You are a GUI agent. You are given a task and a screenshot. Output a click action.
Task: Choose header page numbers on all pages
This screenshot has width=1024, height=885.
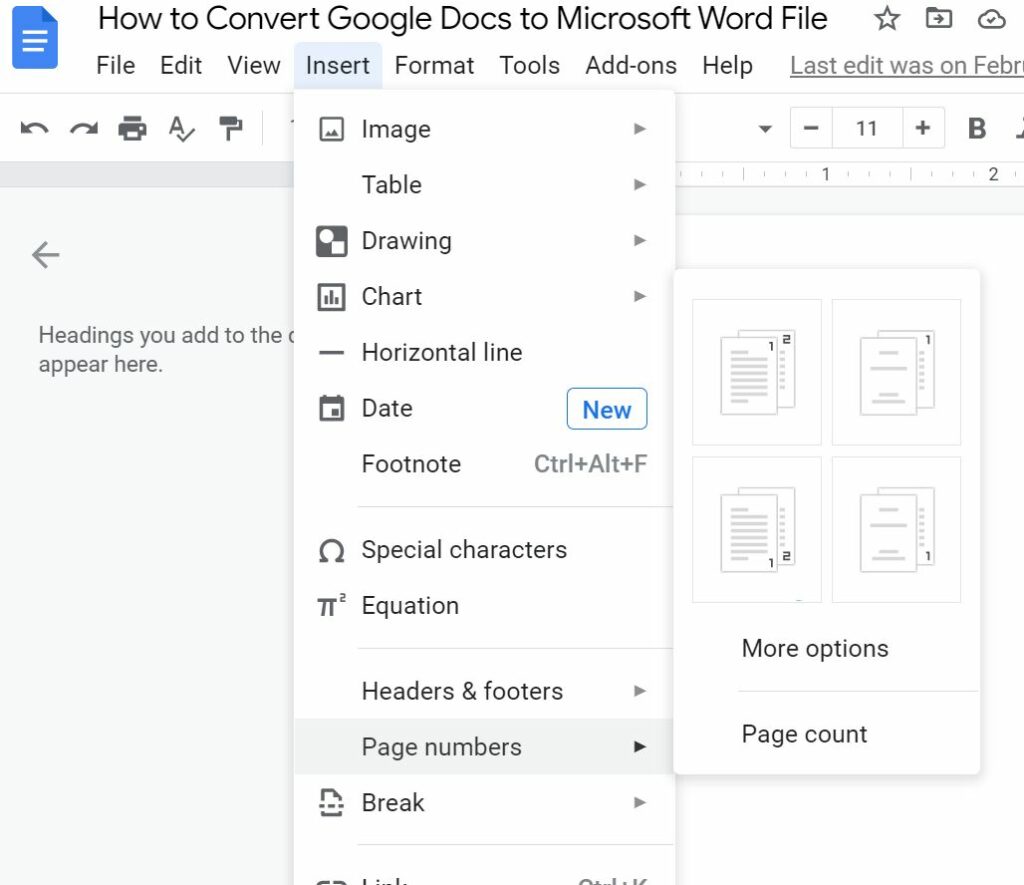coord(756,372)
